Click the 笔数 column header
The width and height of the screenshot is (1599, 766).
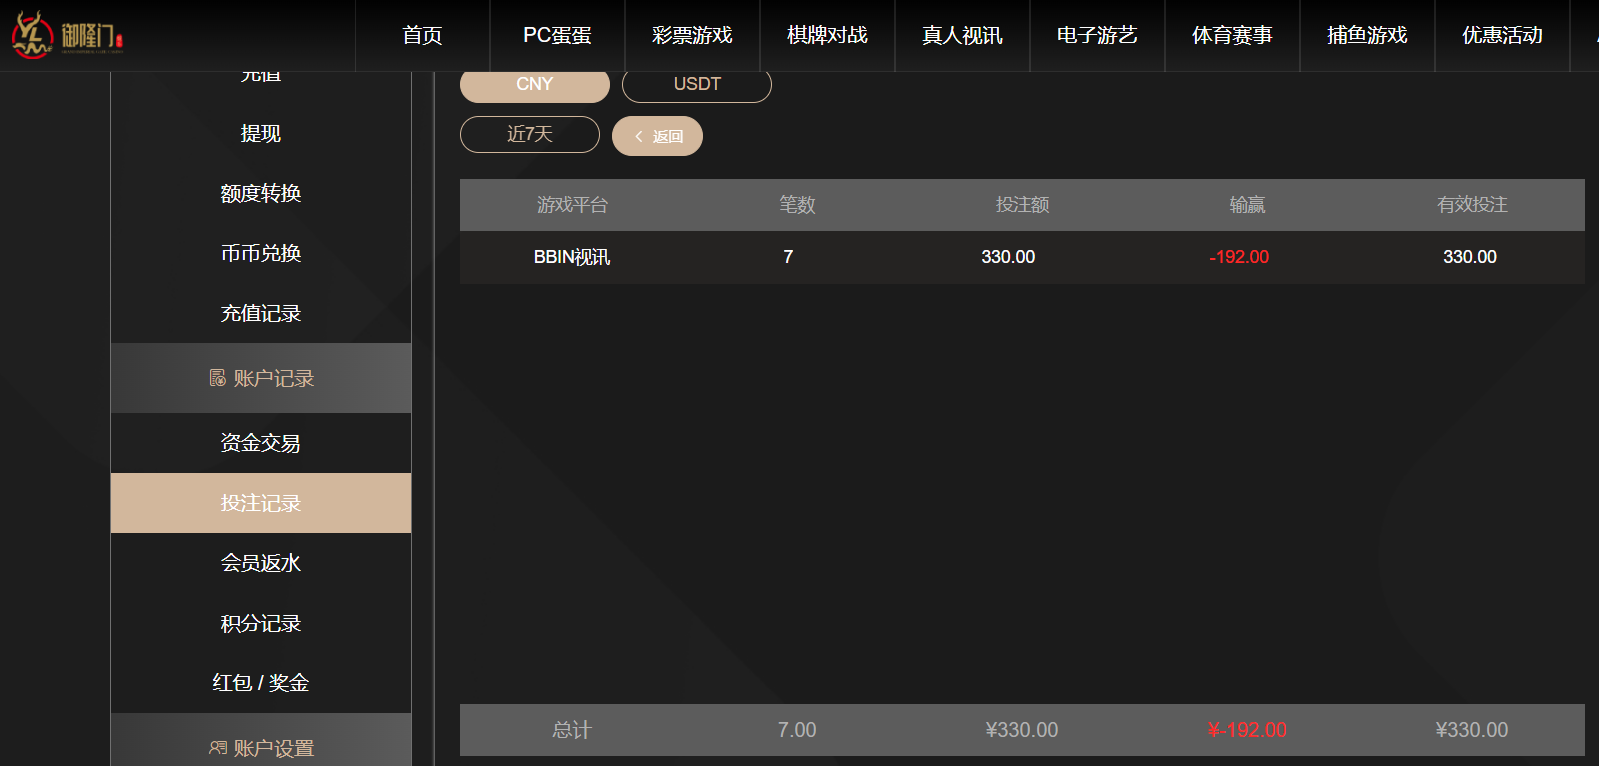[797, 205]
